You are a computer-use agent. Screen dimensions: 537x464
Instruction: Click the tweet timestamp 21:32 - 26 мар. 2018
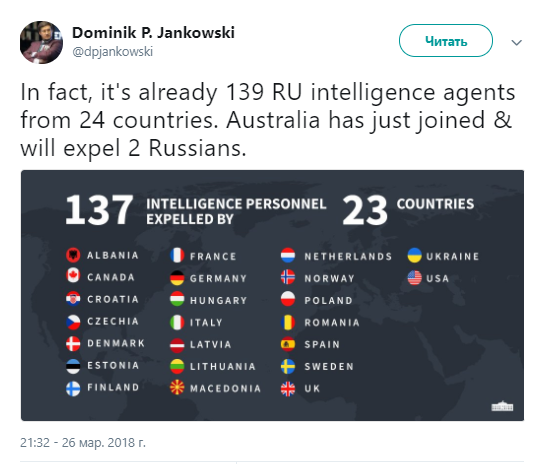point(83,442)
